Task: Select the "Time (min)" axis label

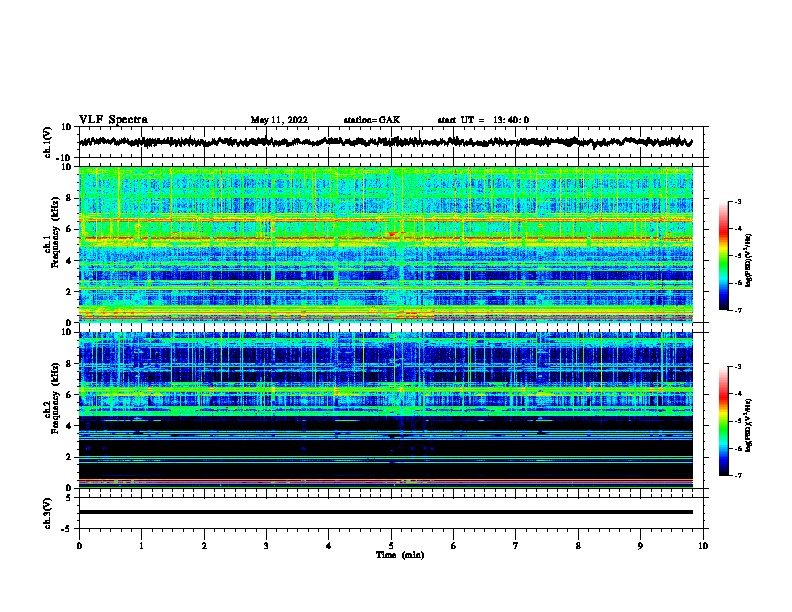Action: [x=400, y=555]
